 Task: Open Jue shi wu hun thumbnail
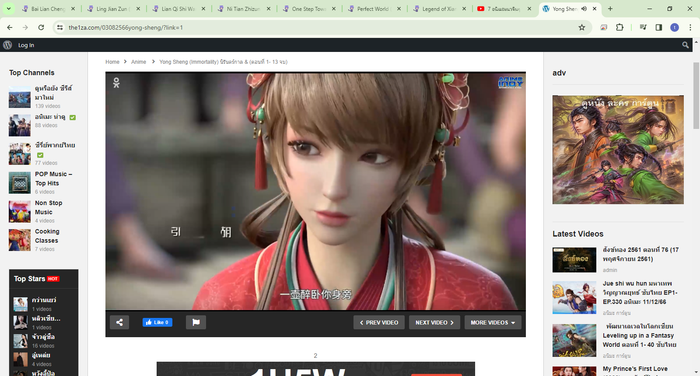click(574, 297)
